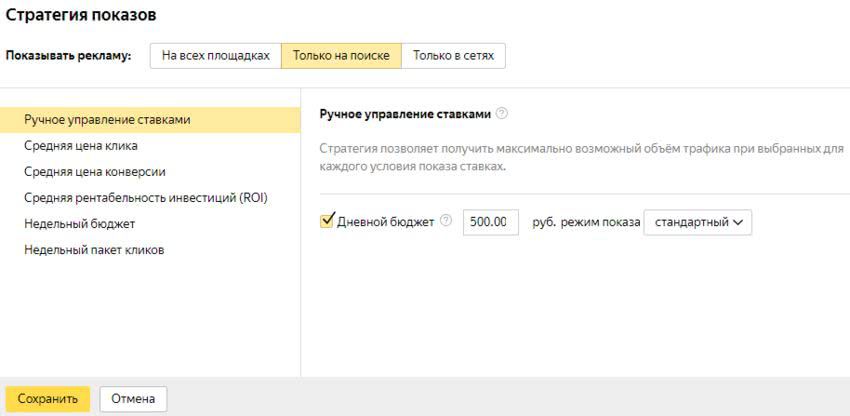Click help icon next to Дневной бюджет
Screen dimensions: 850x416
pyautogui.click(x=446, y=222)
